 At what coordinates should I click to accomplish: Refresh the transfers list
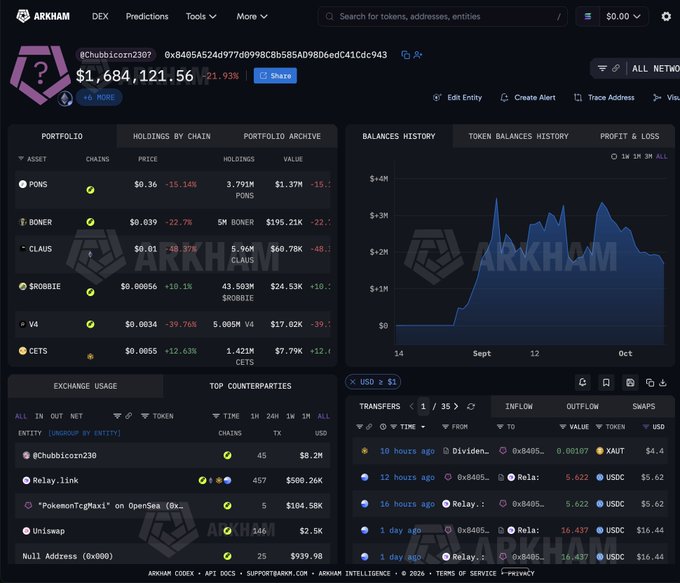[x=471, y=406]
